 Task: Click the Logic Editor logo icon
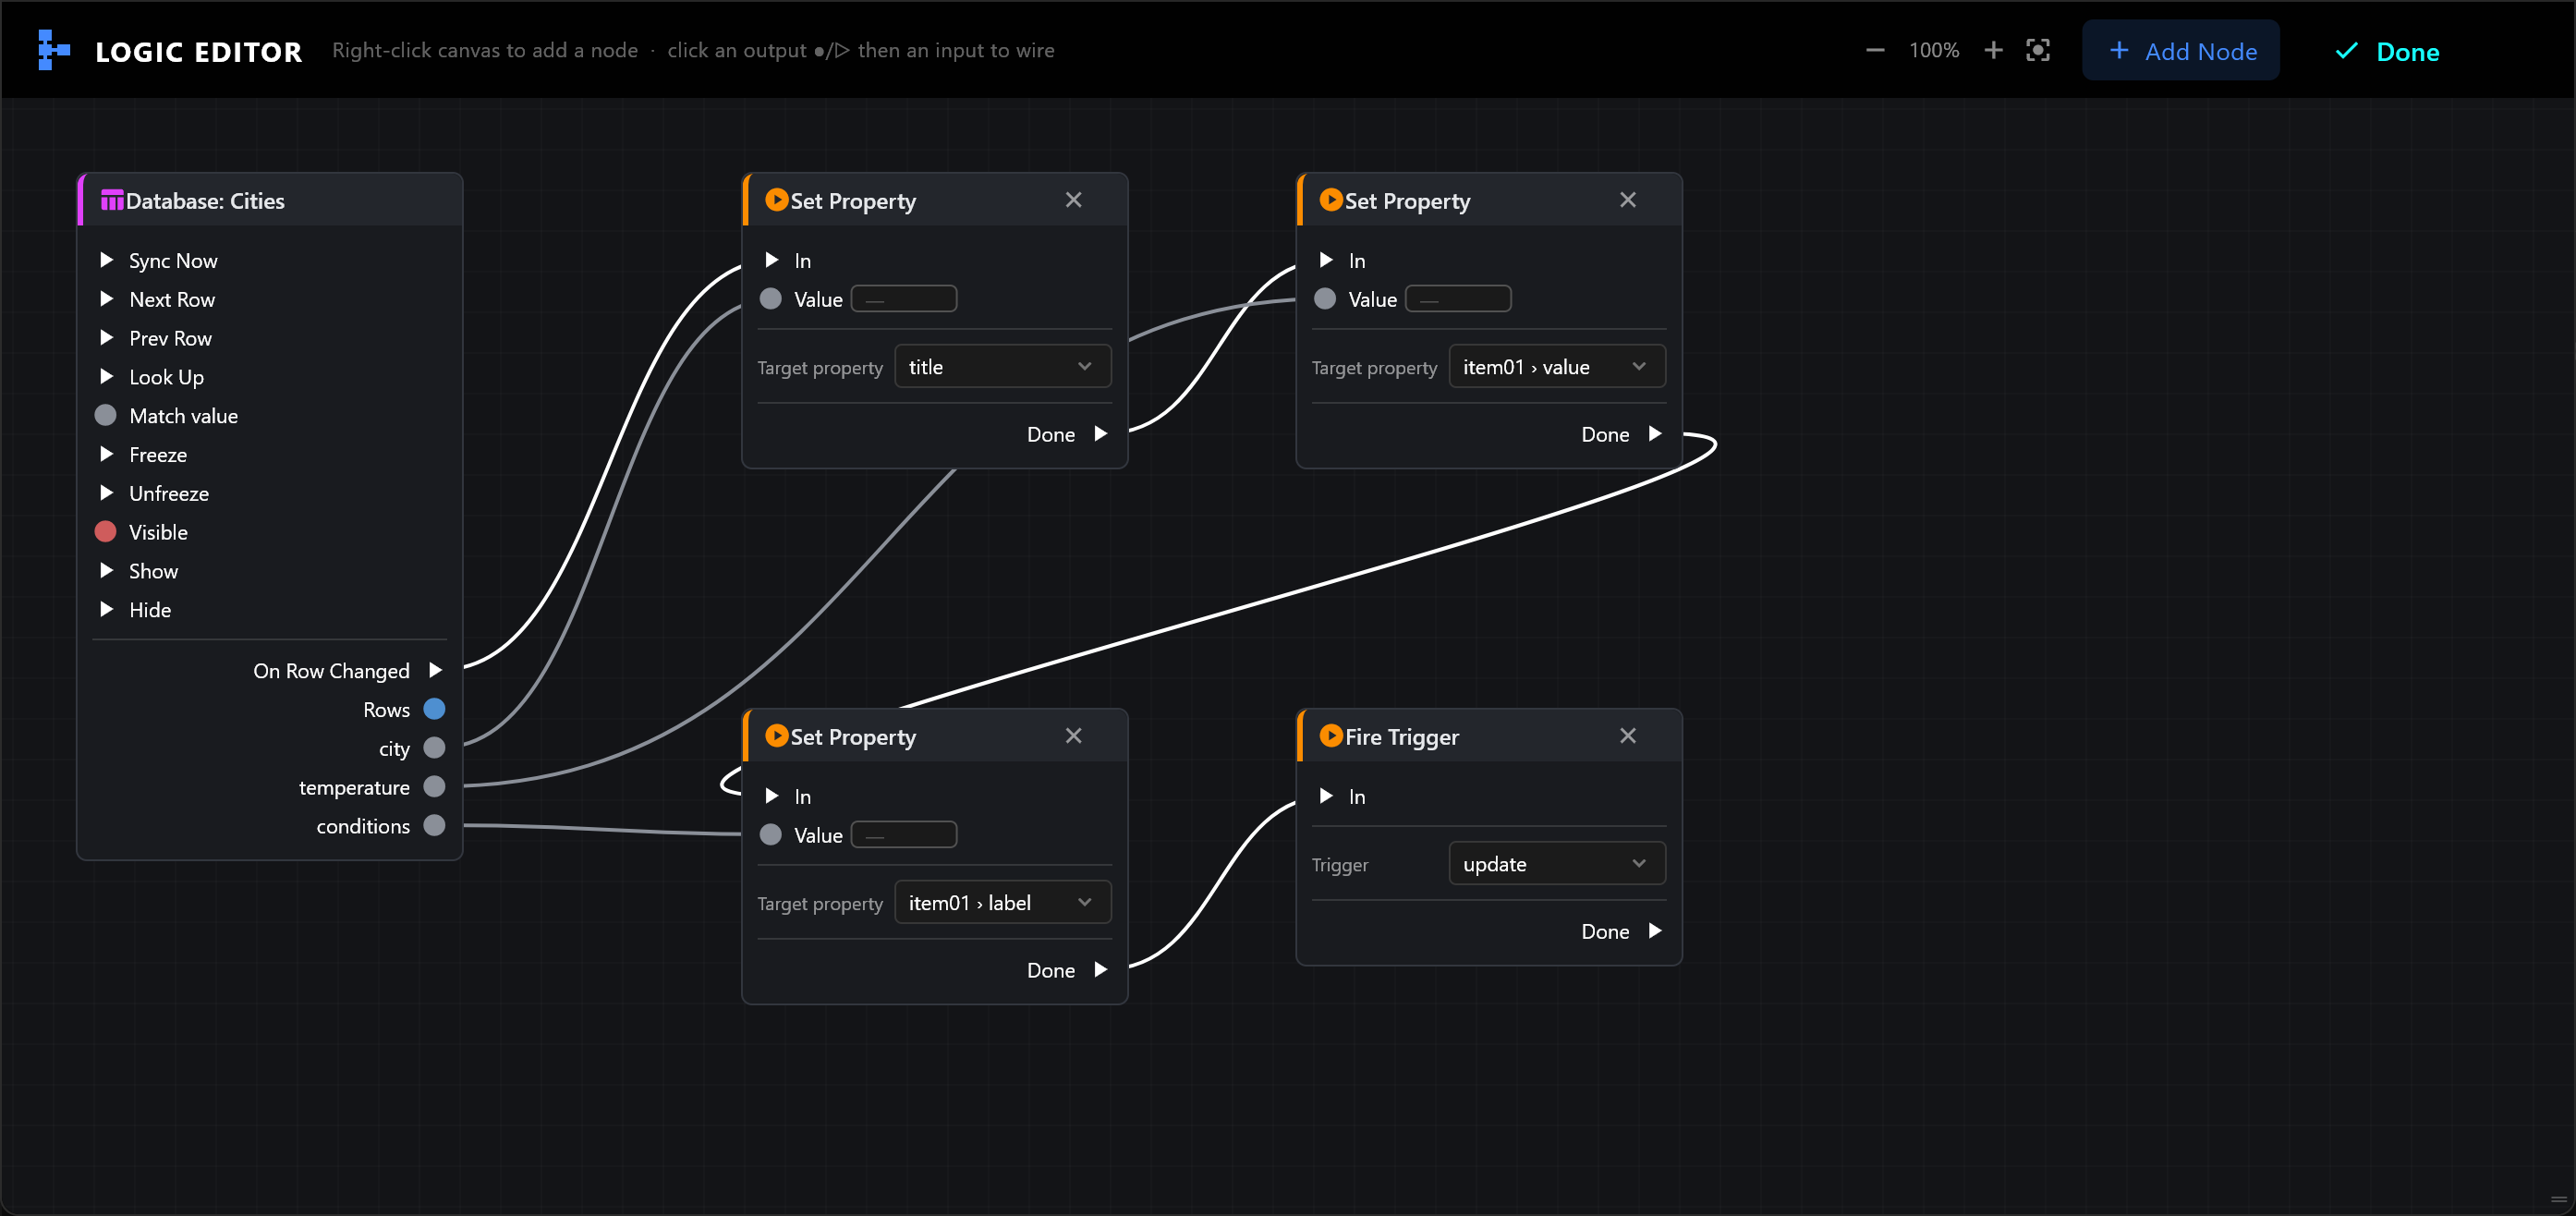click(x=53, y=50)
